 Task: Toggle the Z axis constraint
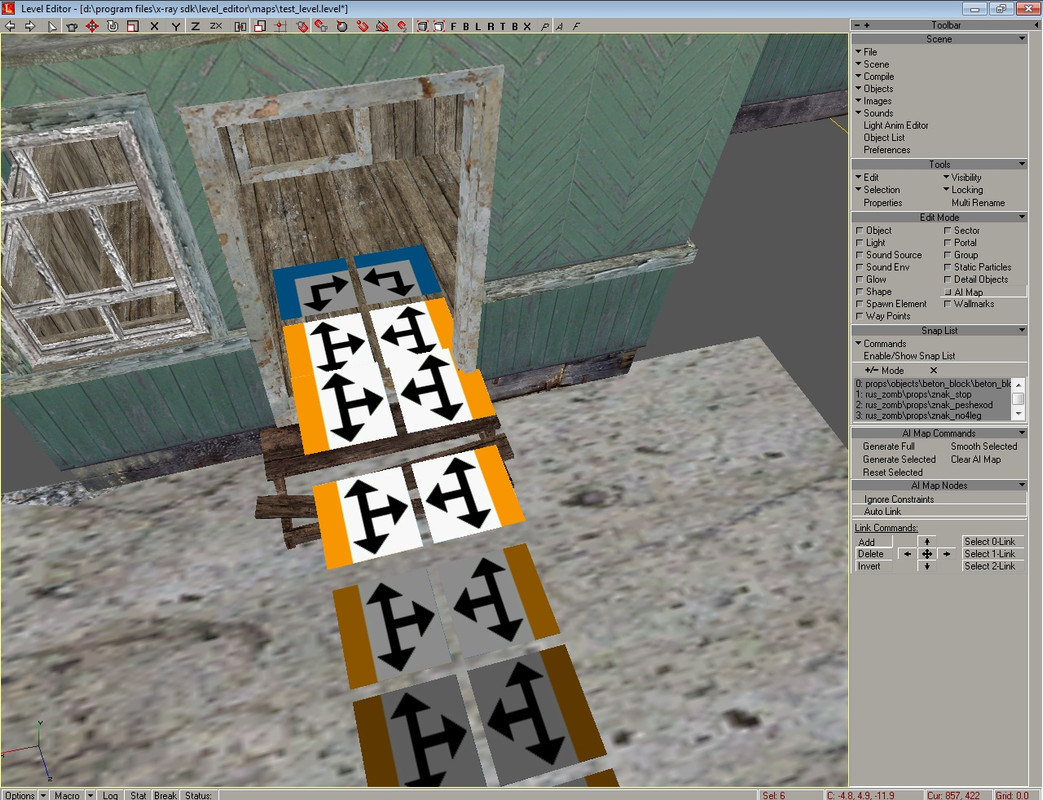click(195, 26)
